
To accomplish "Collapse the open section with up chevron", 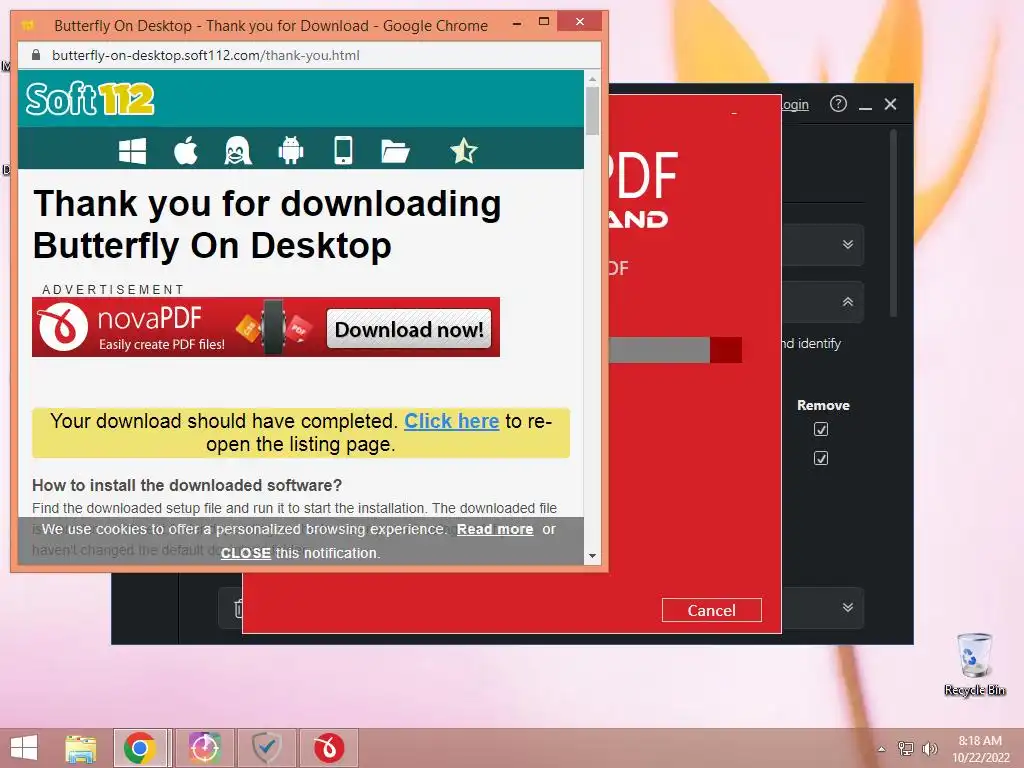I will tap(848, 302).
